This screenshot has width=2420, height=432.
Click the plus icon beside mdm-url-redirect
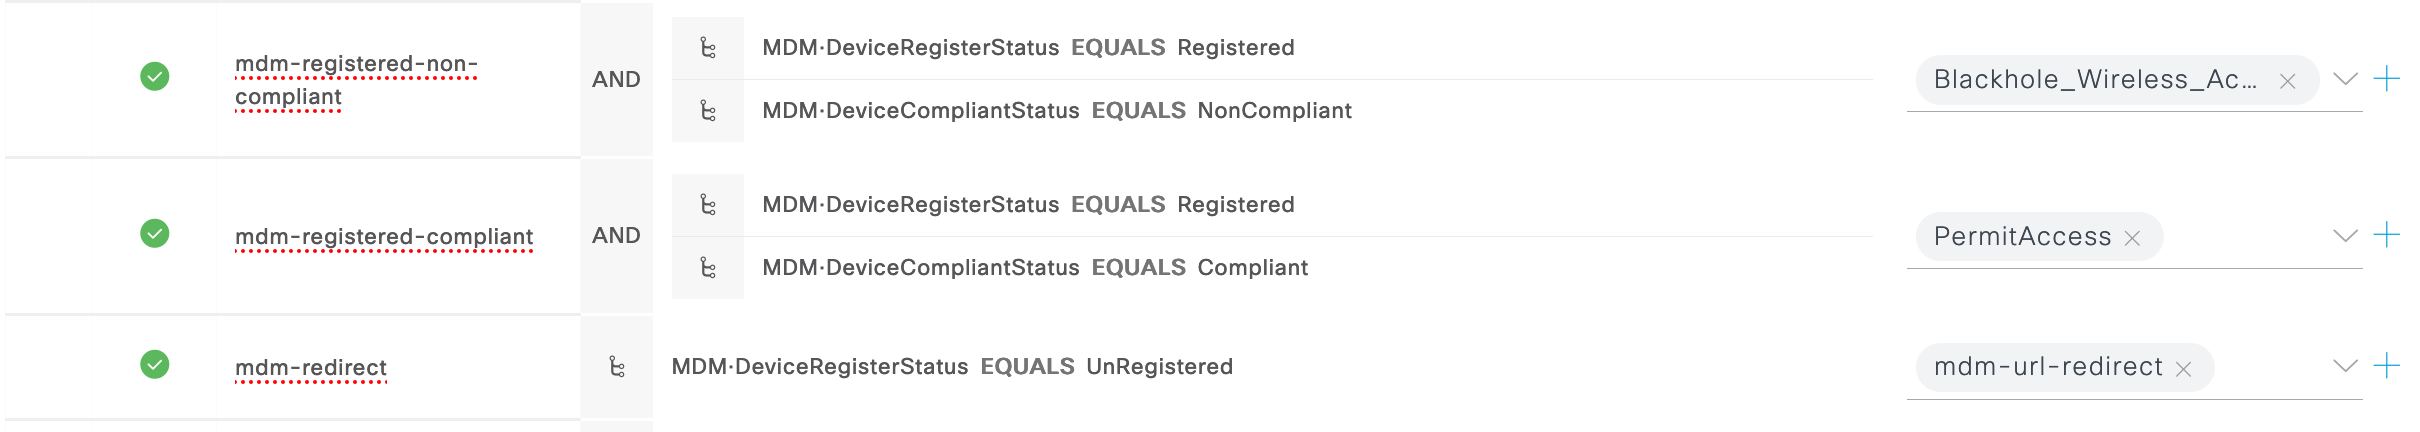coord(2386,366)
